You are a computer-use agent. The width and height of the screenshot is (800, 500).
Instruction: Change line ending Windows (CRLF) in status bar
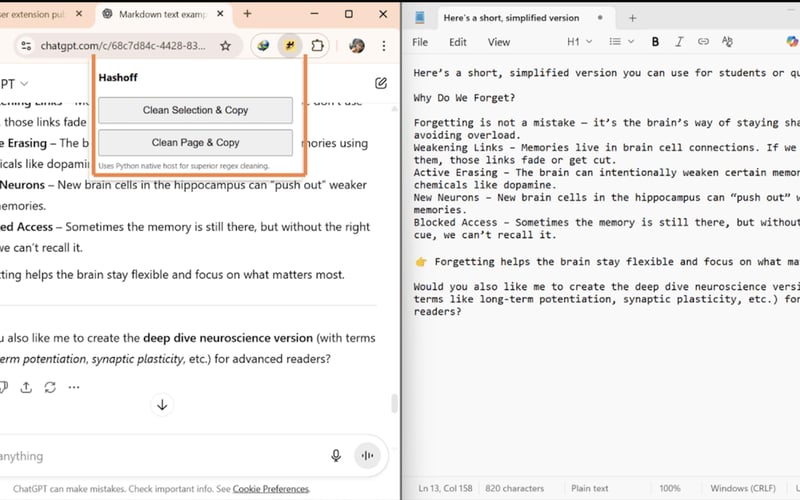point(743,488)
